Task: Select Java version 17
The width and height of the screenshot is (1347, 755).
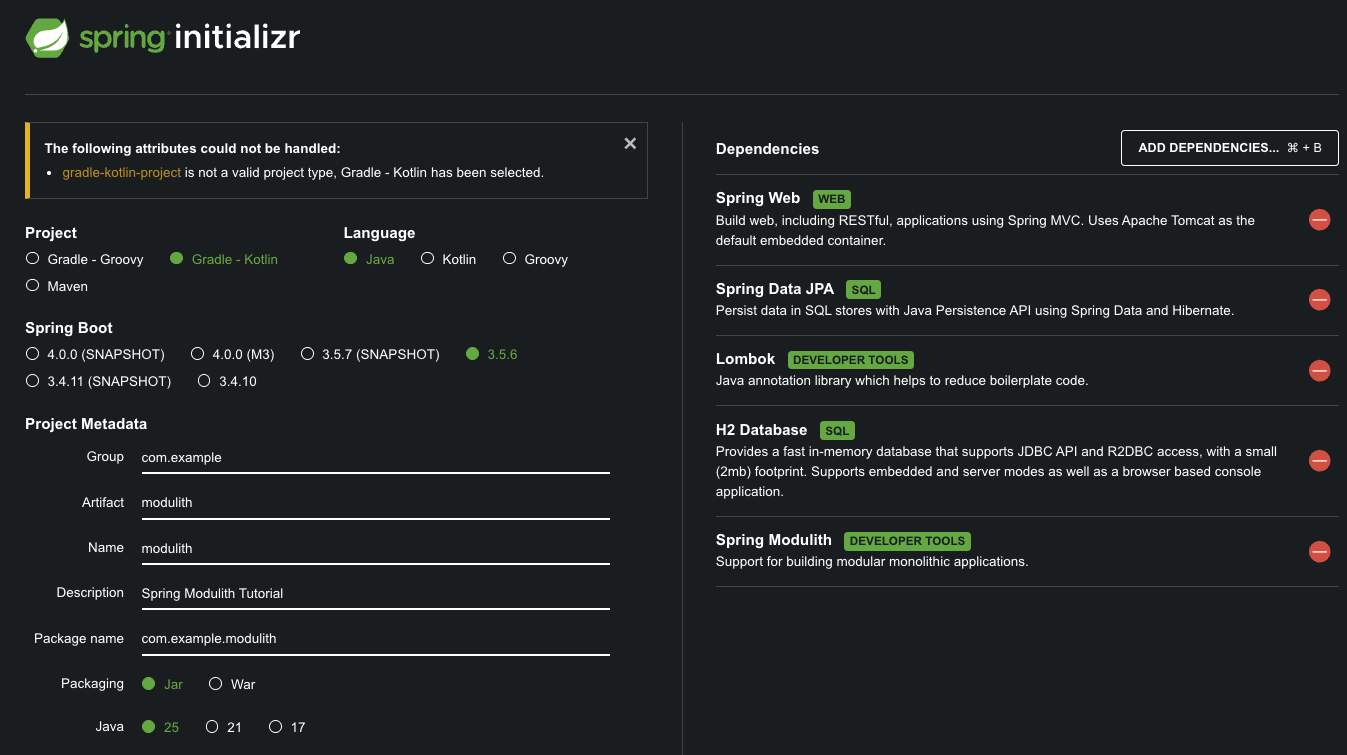Action: pyautogui.click(x=276, y=727)
